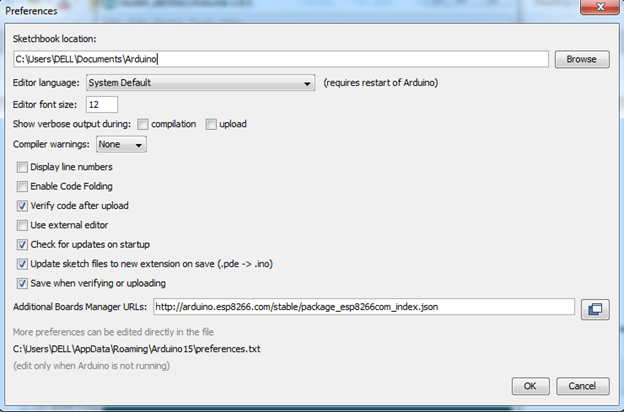This screenshot has height=412, width=624.
Task: Click the 'Show verbose output during:' label
Action: click(72, 124)
